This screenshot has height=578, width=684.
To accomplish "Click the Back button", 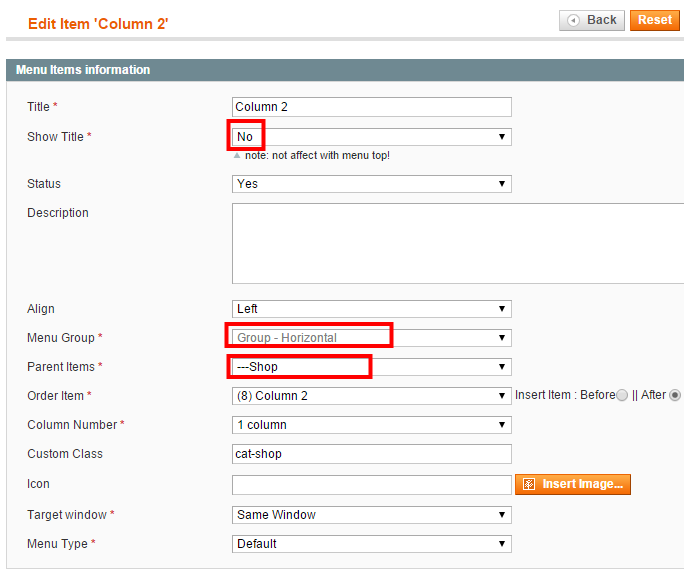I will (592, 20).
